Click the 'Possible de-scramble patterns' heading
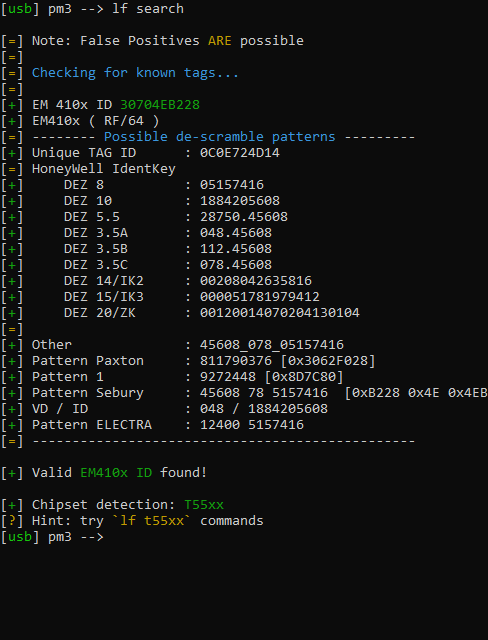Screen dimensions: 488x640 click(220, 137)
